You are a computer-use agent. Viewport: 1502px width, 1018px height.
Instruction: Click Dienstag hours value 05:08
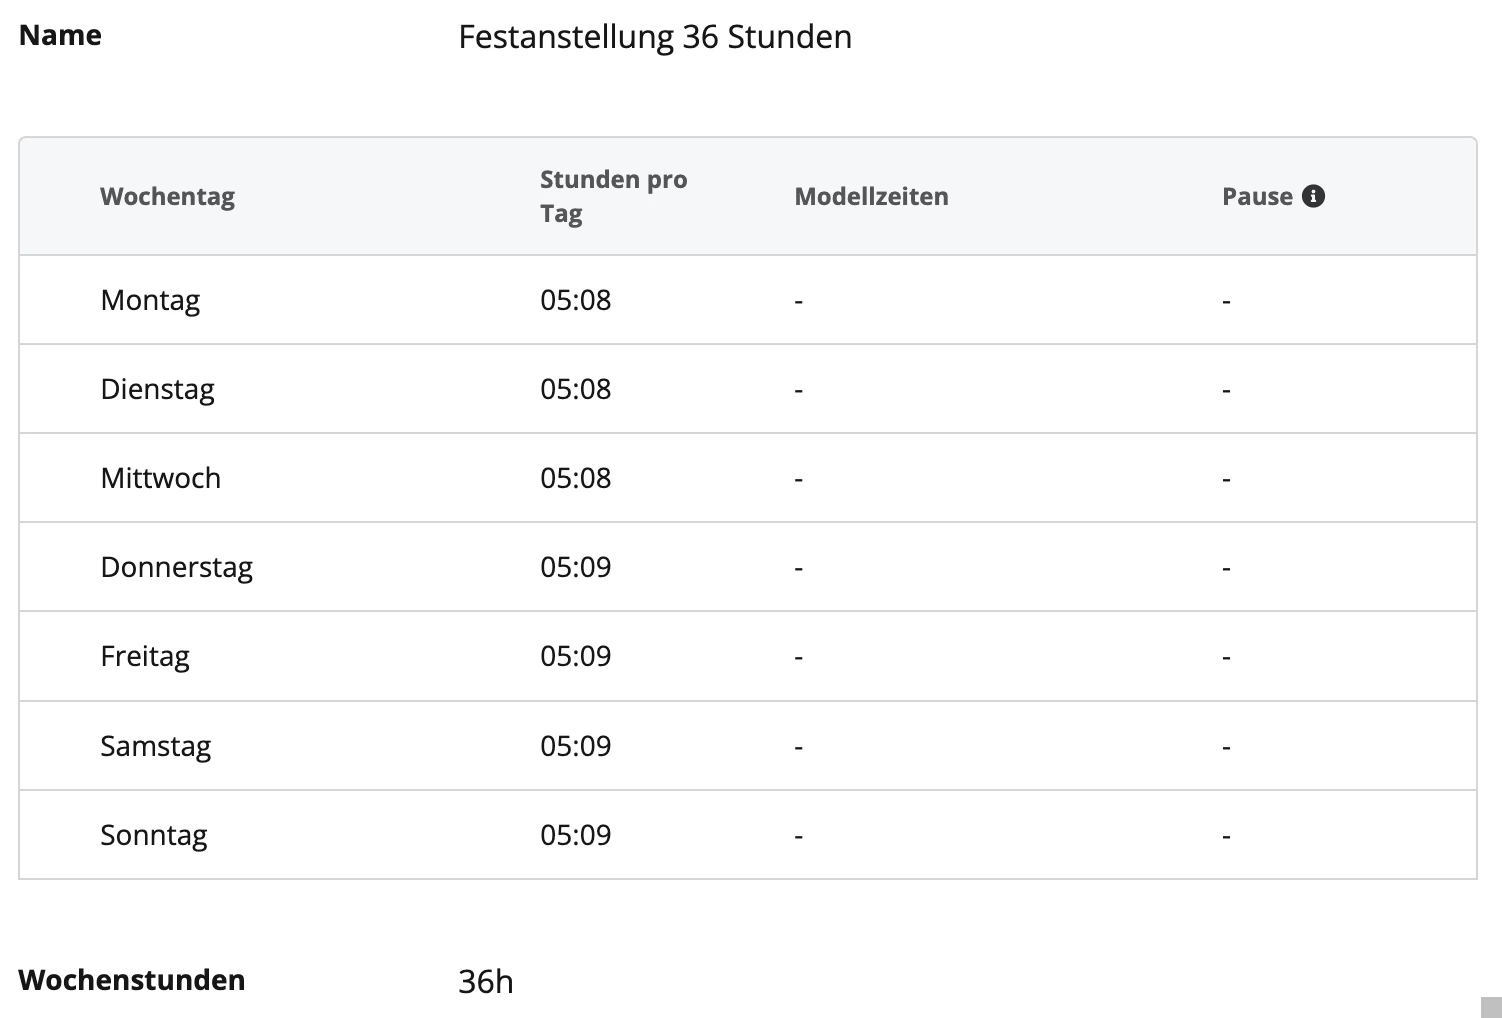(x=575, y=389)
